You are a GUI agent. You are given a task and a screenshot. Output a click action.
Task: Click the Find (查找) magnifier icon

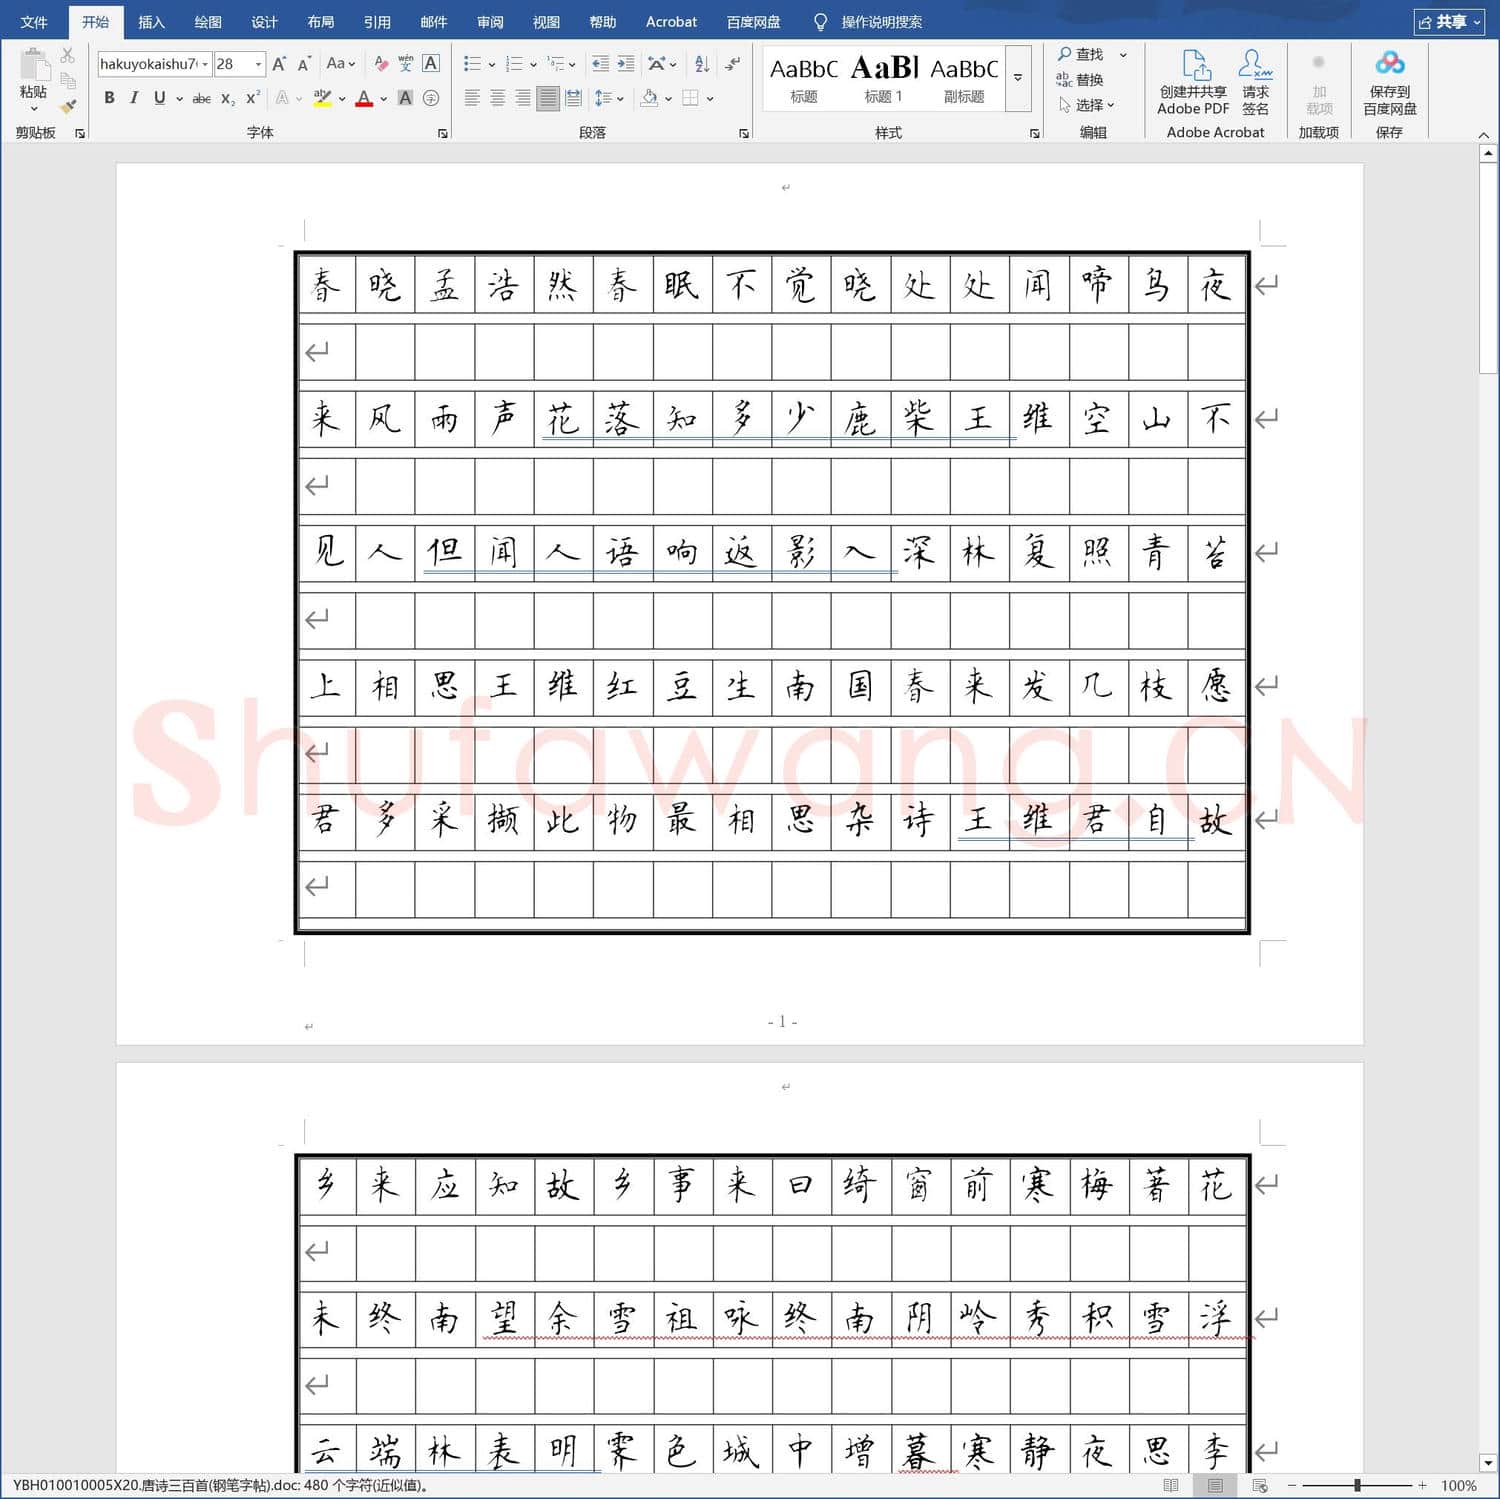point(1064,54)
